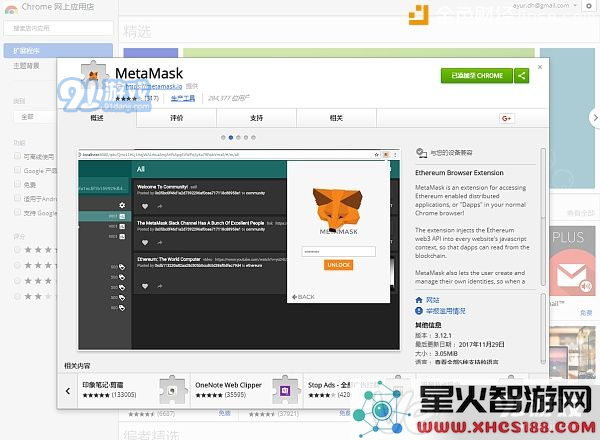This screenshot has width=600, height=440.
Task: Click the MetaMask screenshot preview image
Action: tap(239, 249)
